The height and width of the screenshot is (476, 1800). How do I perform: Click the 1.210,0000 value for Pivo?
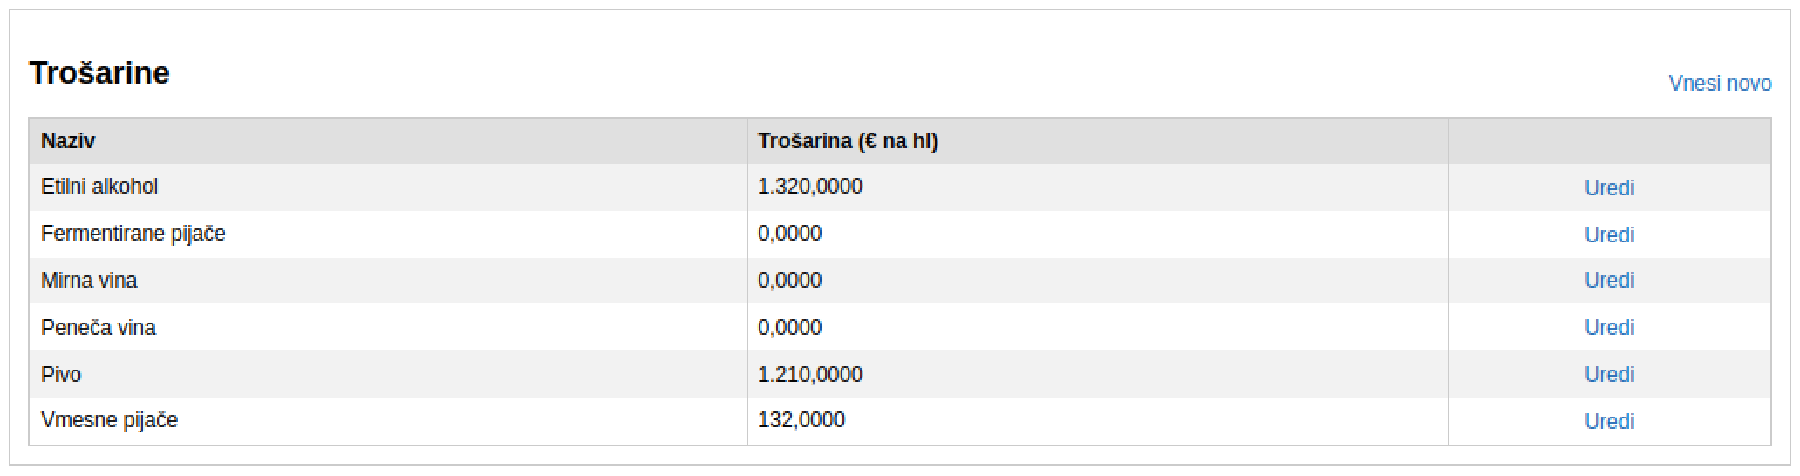pos(810,375)
